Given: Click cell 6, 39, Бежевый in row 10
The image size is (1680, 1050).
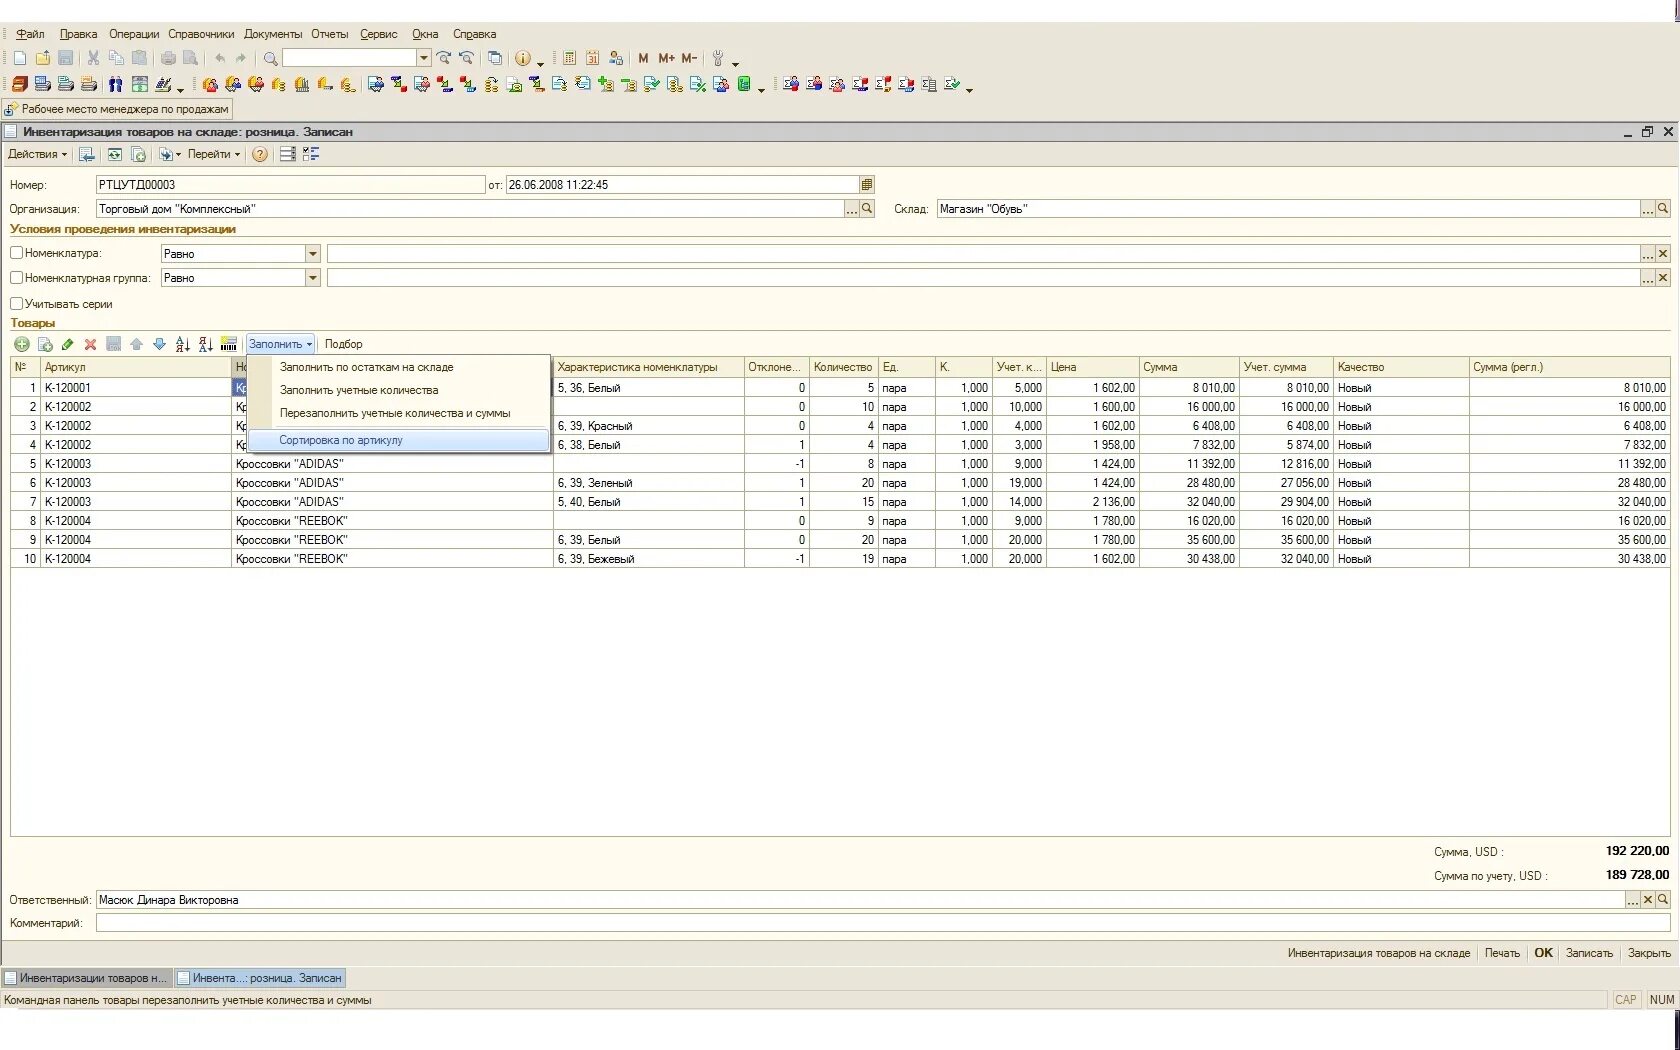Looking at the screenshot, I should [x=649, y=559].
